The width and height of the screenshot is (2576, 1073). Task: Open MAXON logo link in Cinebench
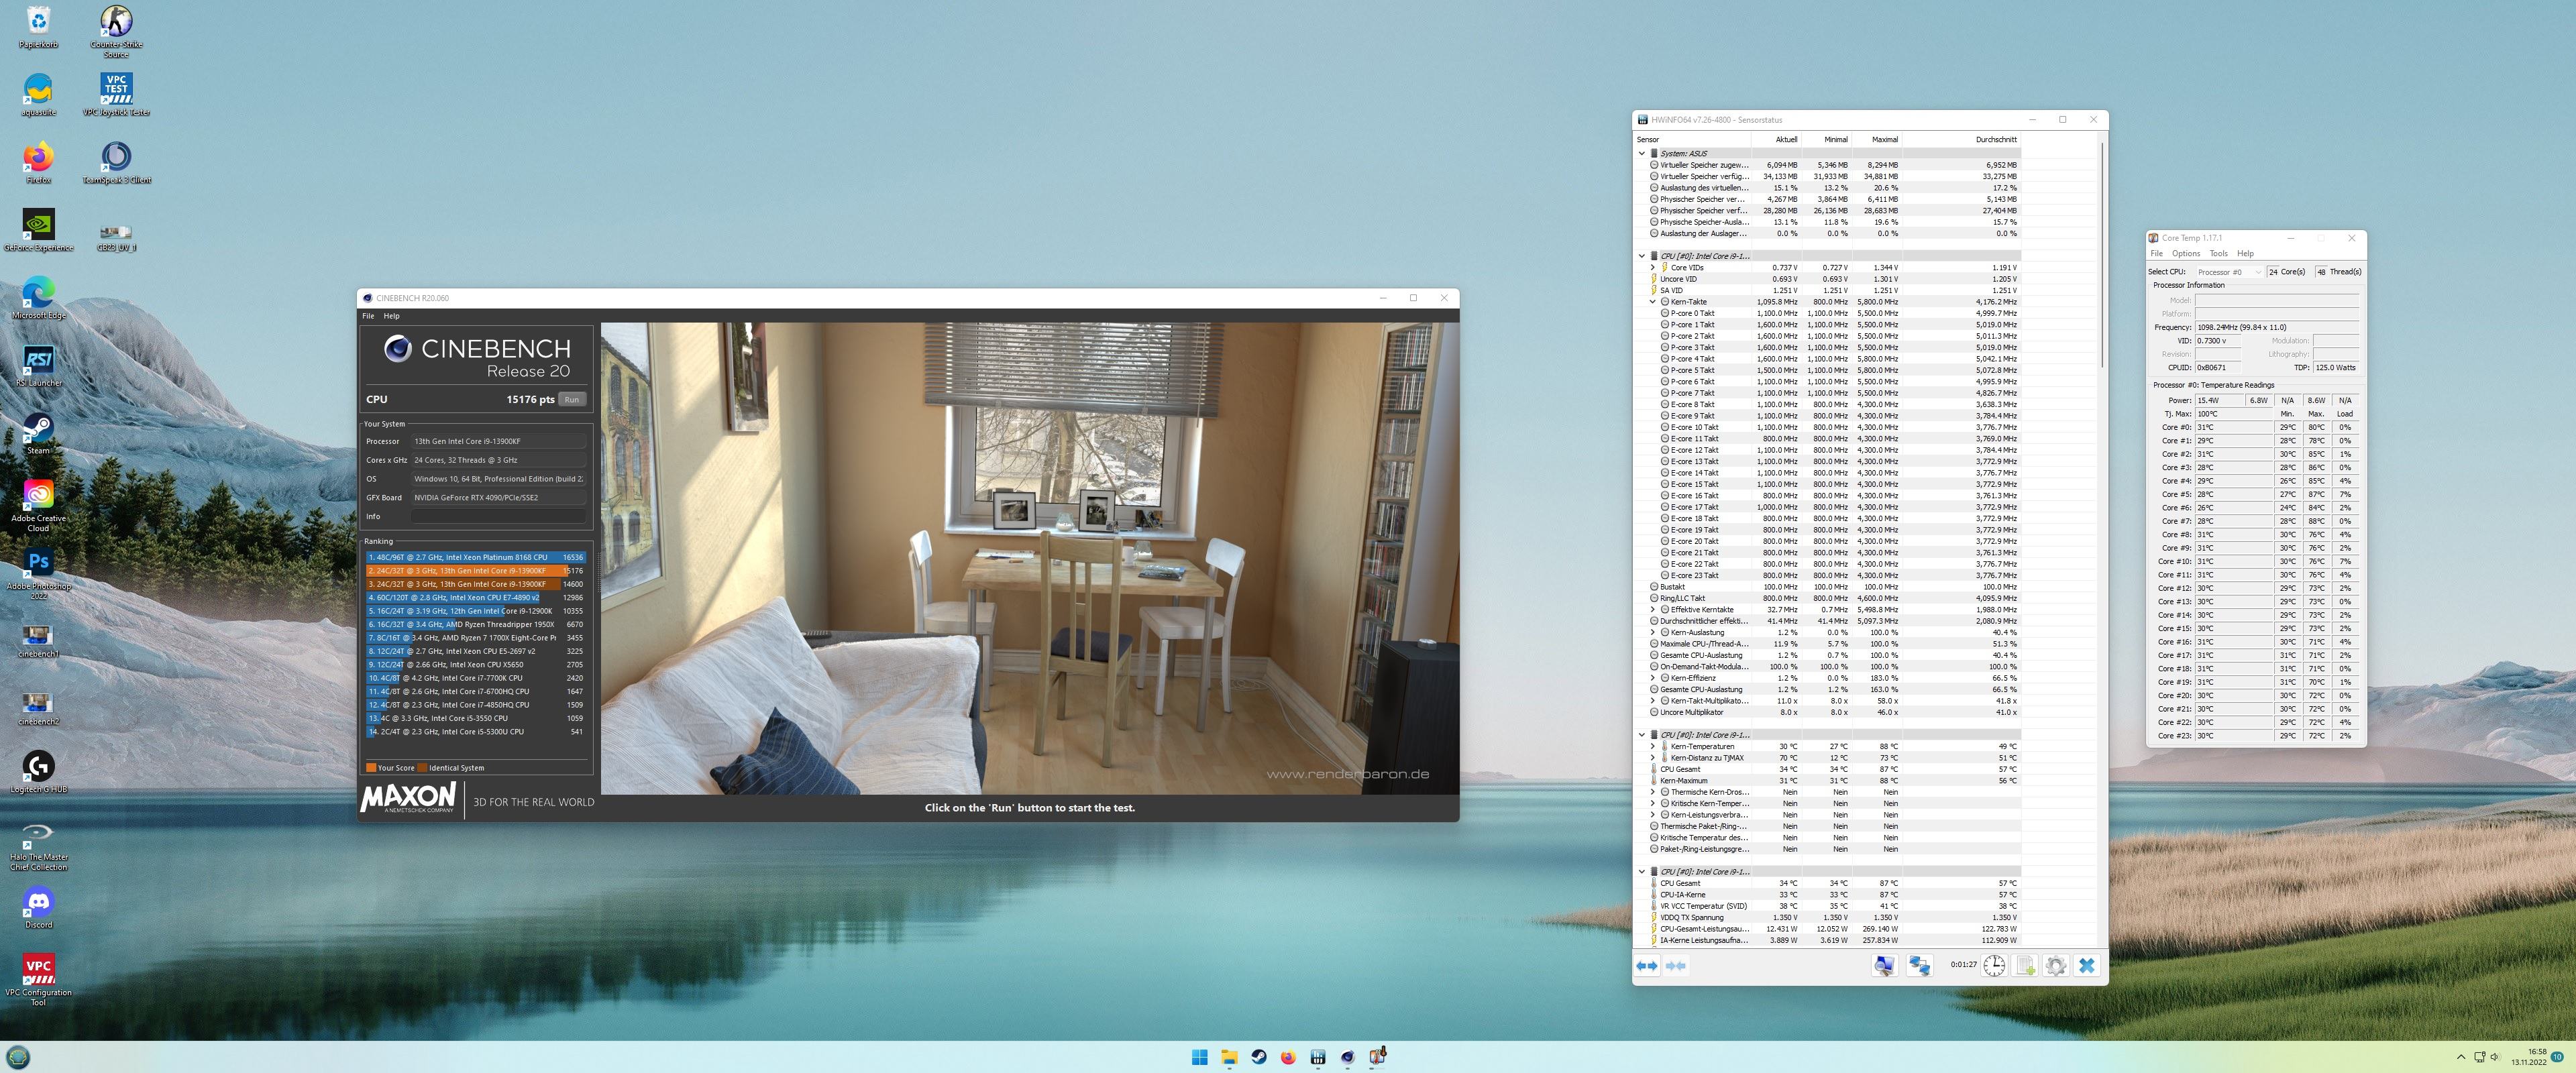coord(408,798)
